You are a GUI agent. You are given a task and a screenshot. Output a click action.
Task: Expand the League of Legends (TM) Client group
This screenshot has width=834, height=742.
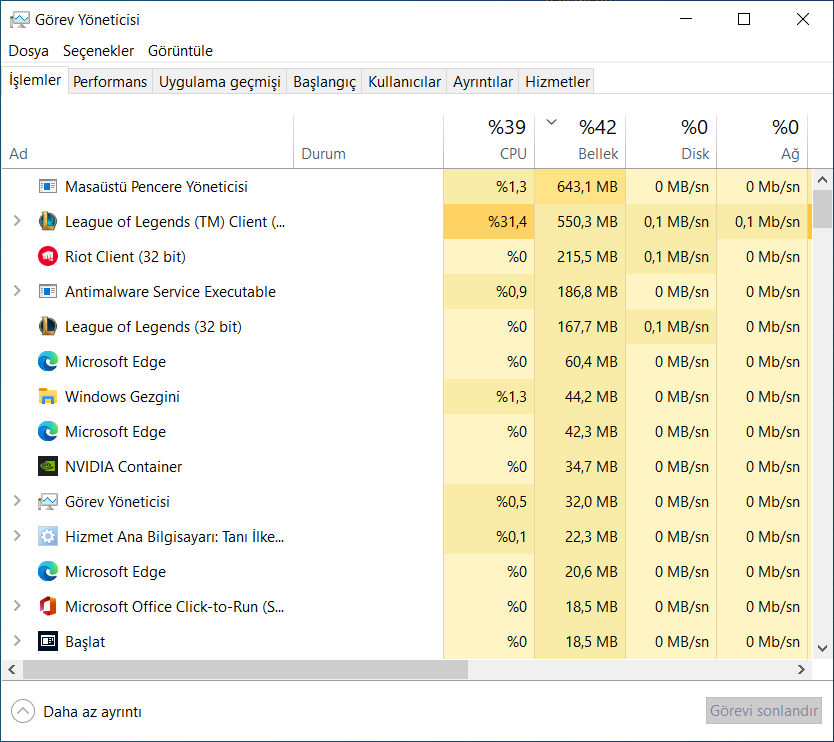coord(17,221)
